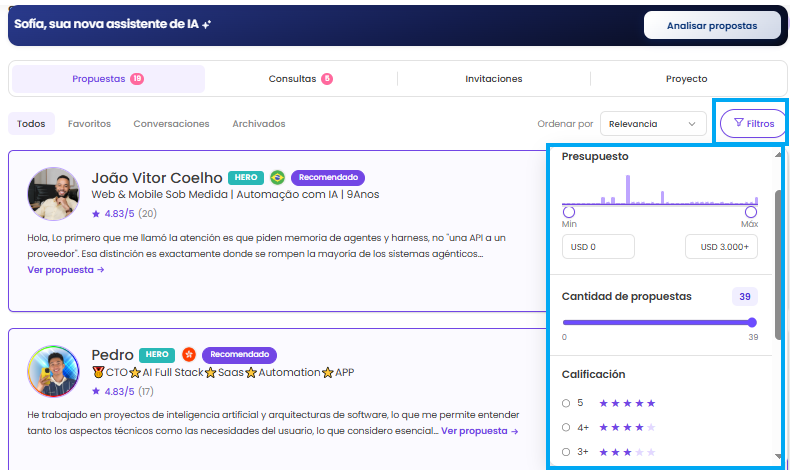Open the Invitaciones tab

494,79
